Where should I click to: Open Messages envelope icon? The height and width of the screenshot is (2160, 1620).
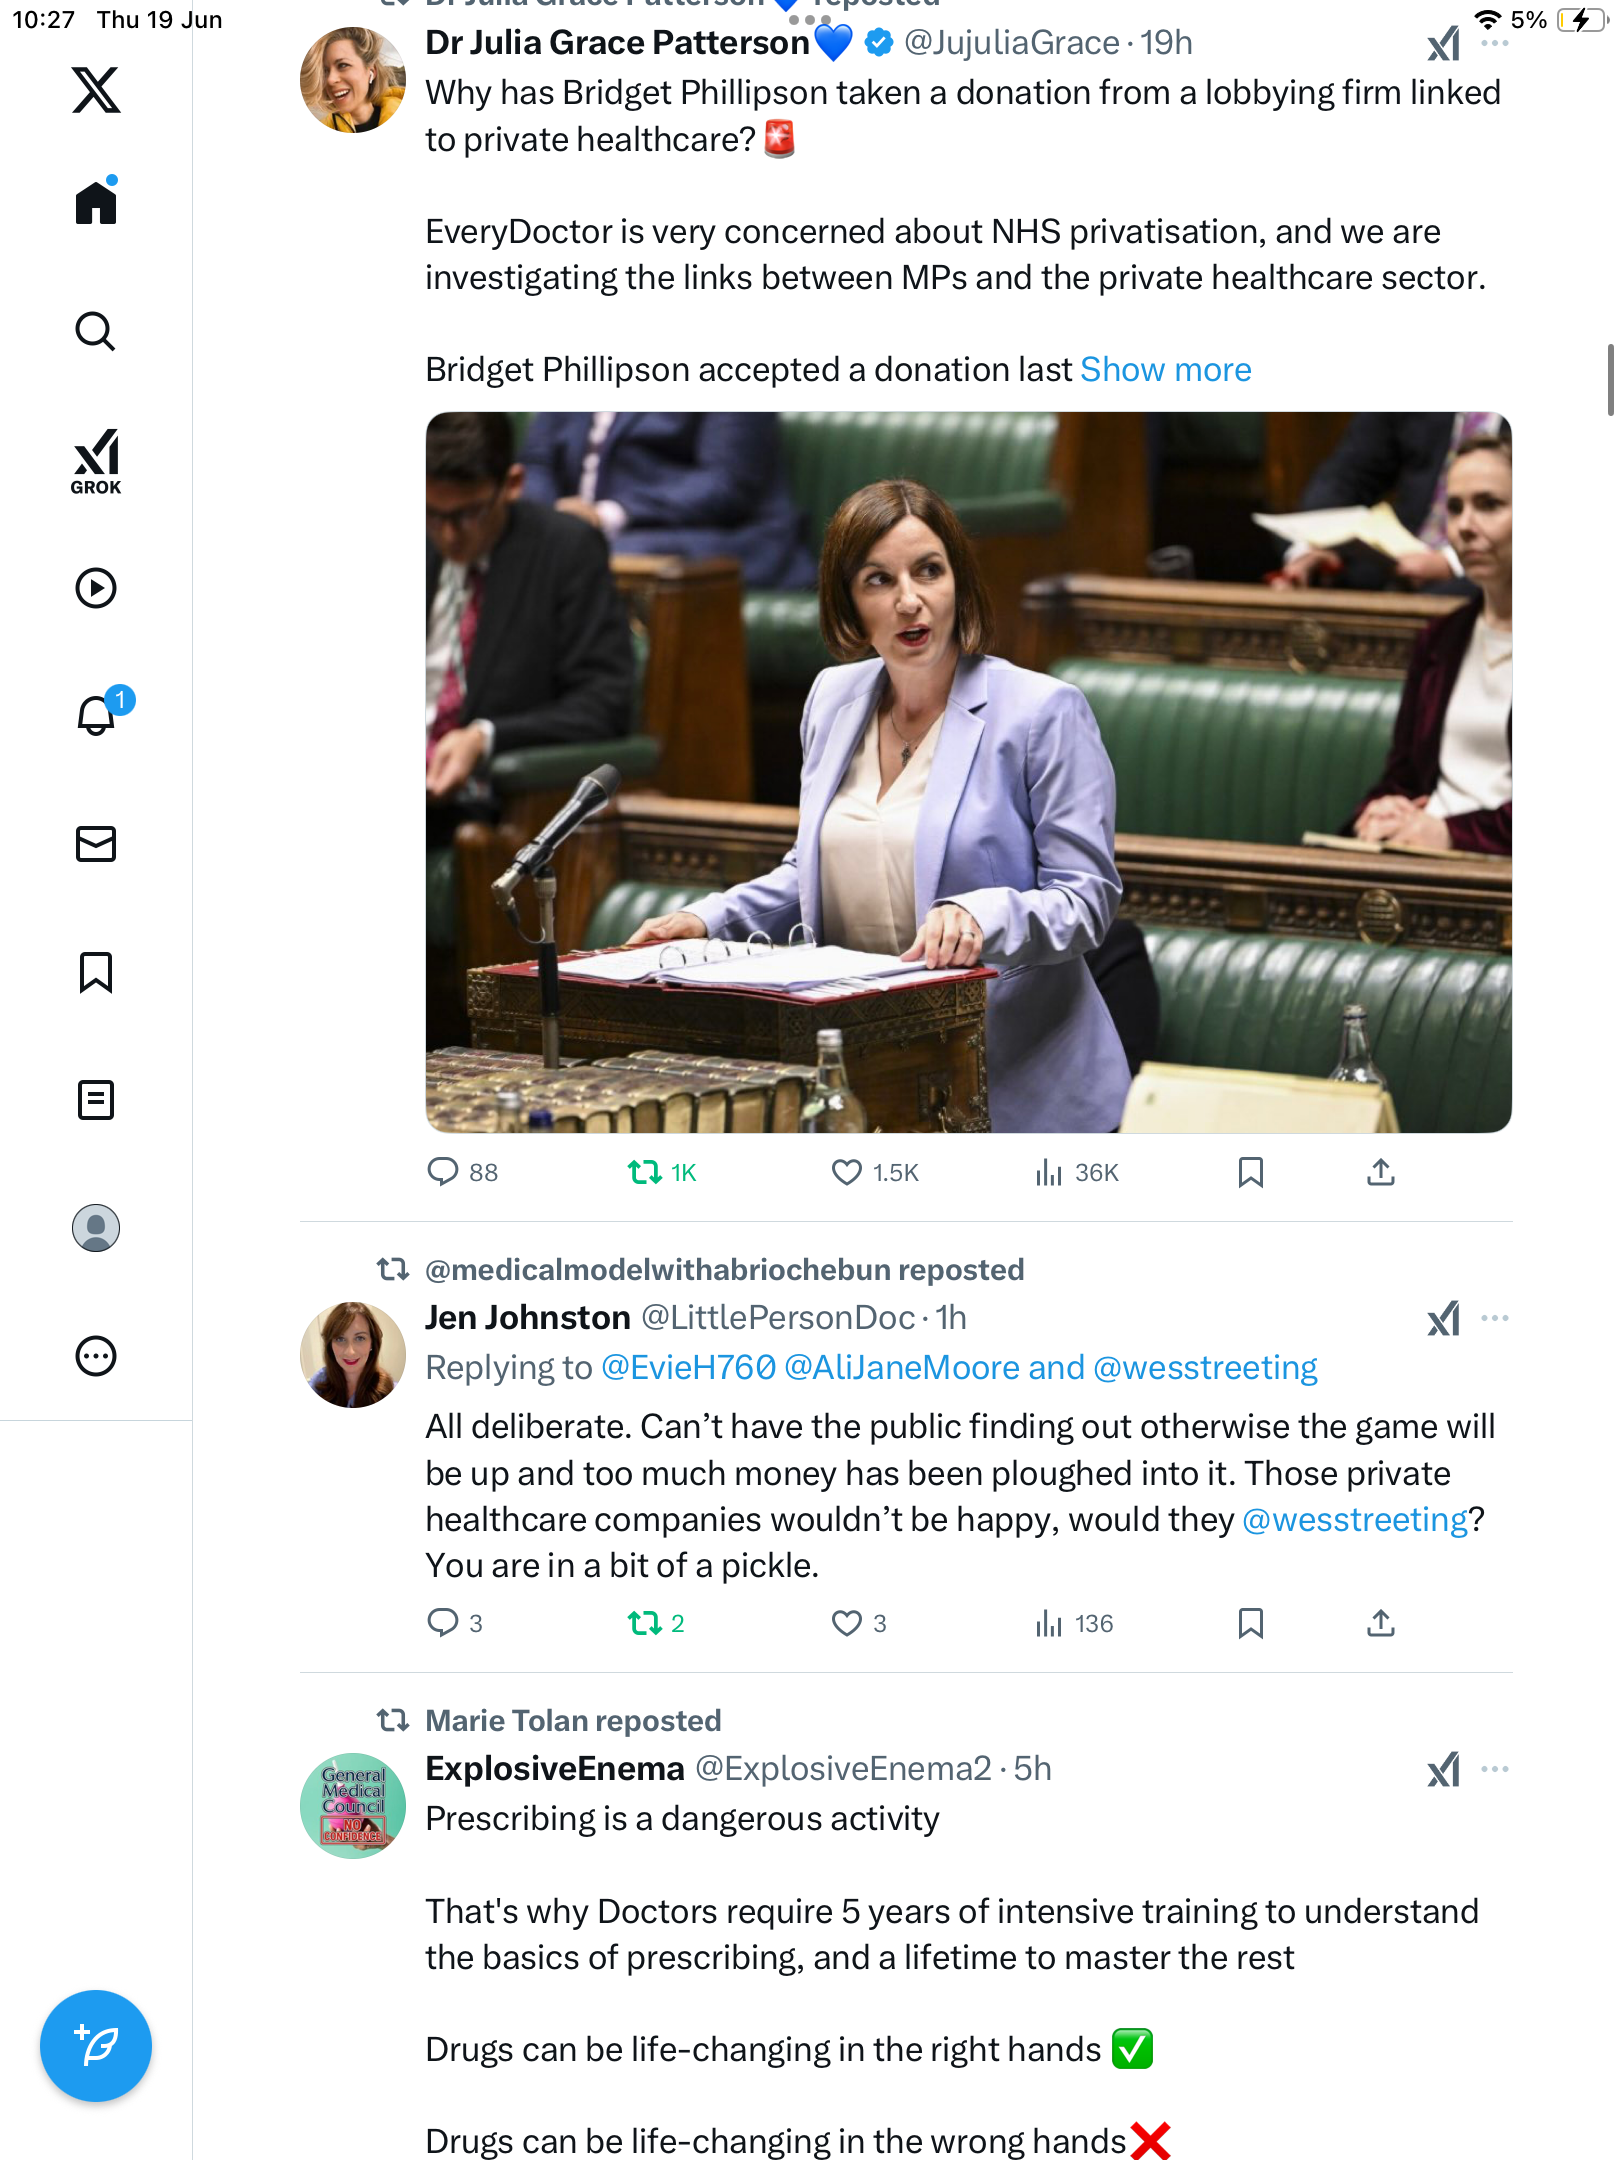[96, 844]
